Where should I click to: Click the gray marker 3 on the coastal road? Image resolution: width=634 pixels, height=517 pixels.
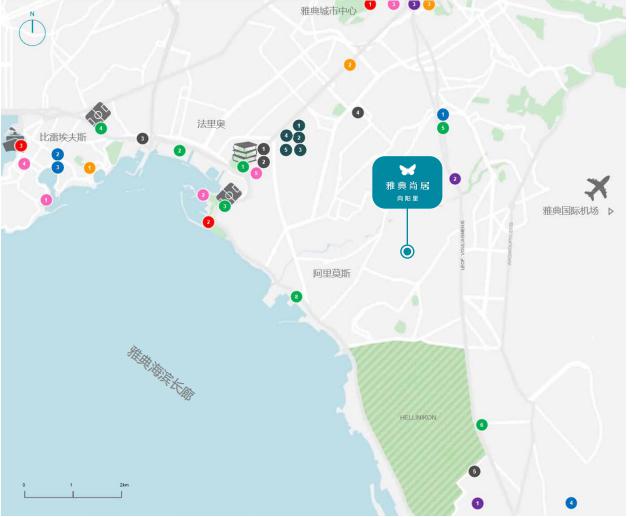142,139
